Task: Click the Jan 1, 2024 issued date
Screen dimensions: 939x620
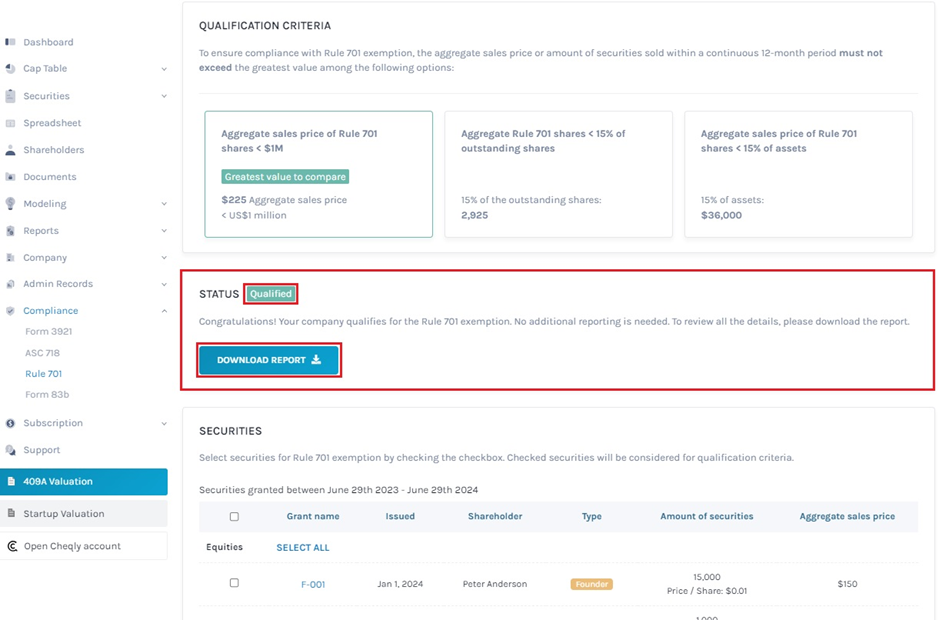Action: [x=400, y=584]
